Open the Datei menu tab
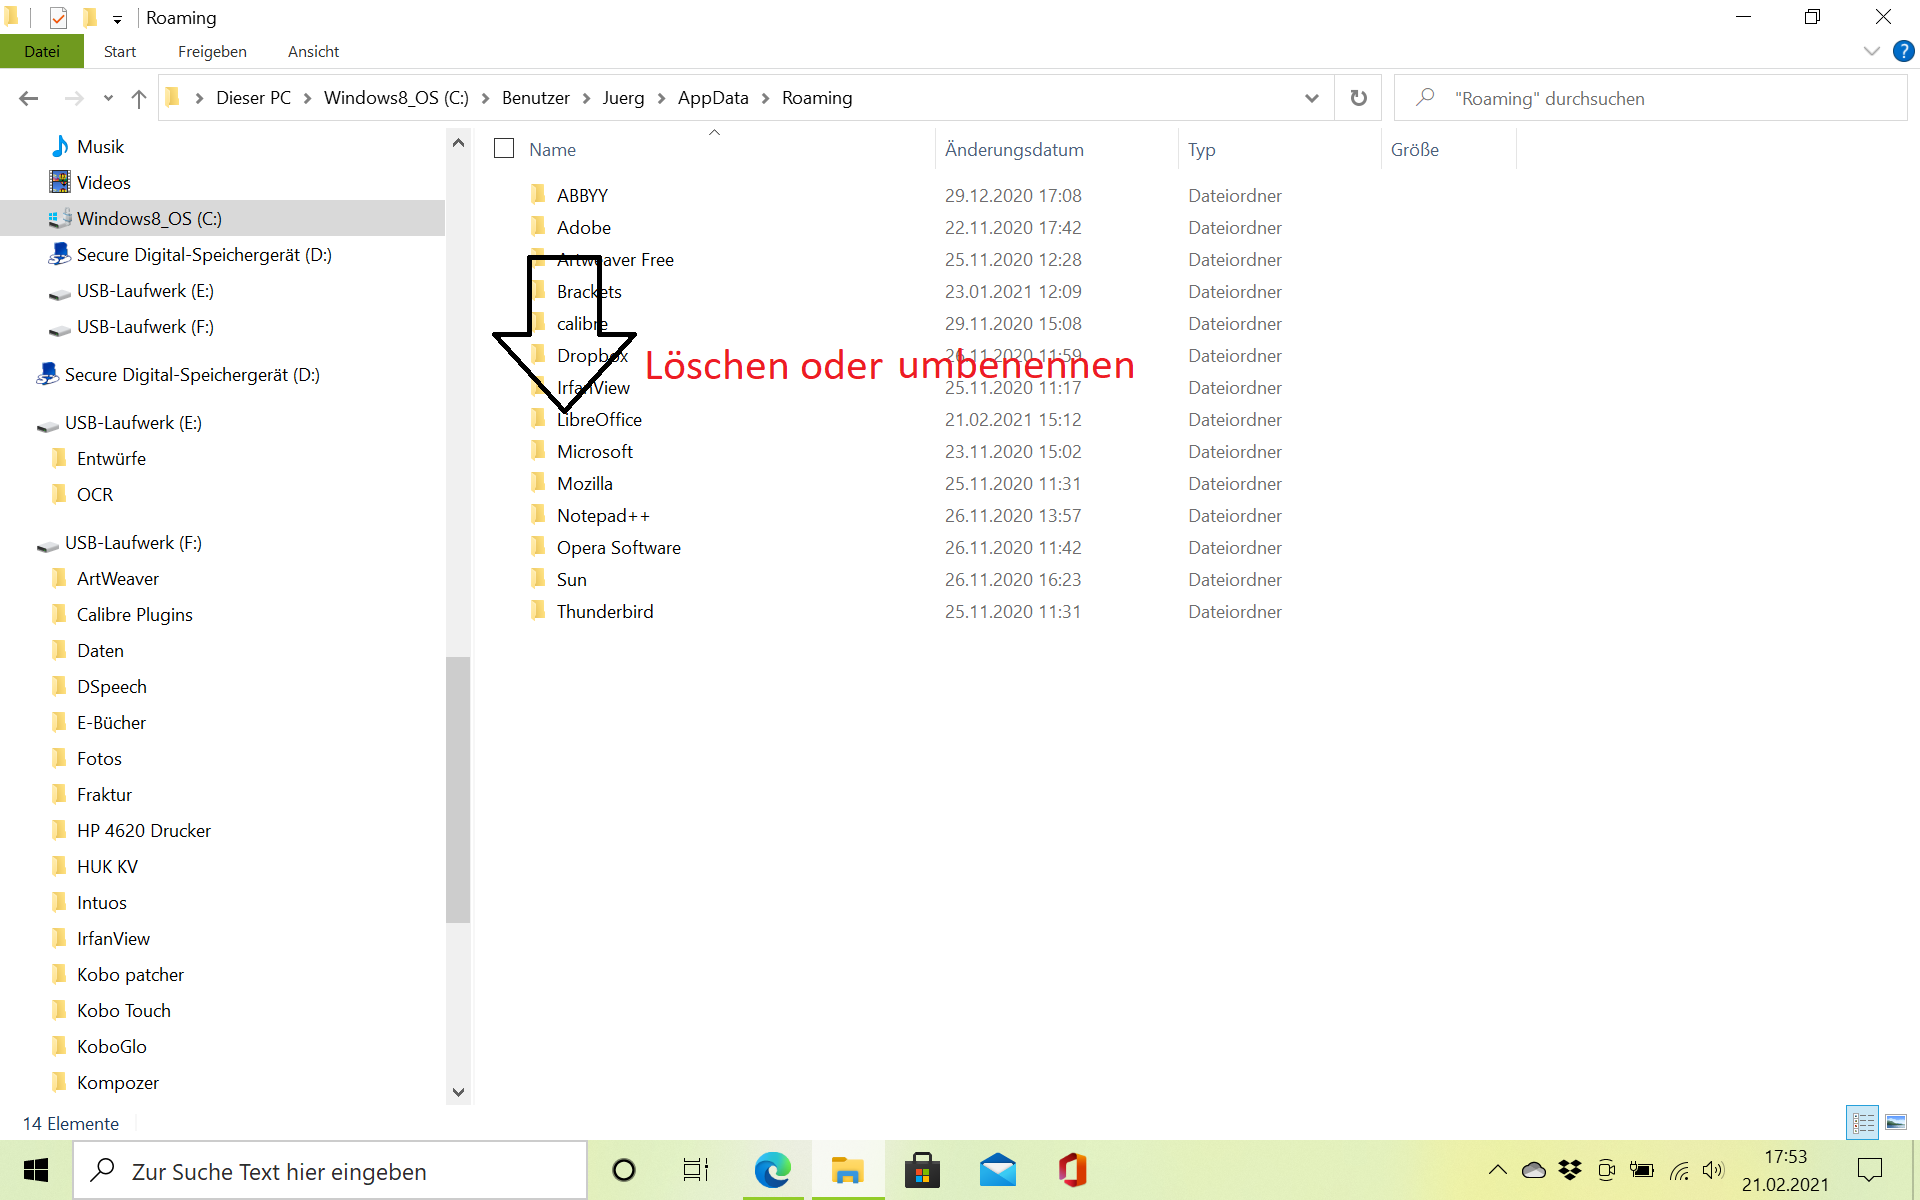The height and width of the screenshot is (1200, 1920). point(42,51)
